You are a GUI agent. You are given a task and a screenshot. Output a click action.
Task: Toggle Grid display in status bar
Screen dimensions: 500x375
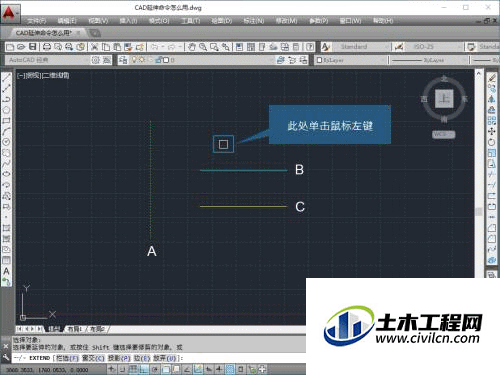point(133,369)
